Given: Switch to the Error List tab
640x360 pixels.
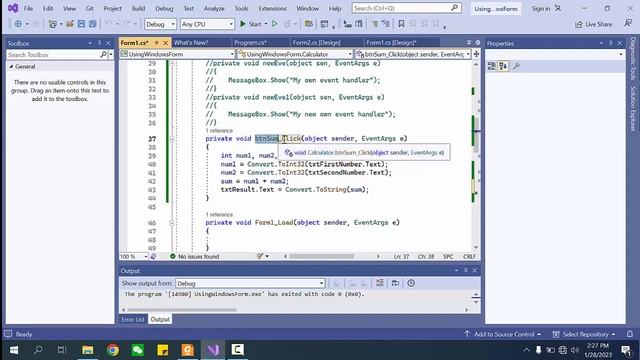Looking at the screenshot, I should pyautogui.click(x=133, y=319).
